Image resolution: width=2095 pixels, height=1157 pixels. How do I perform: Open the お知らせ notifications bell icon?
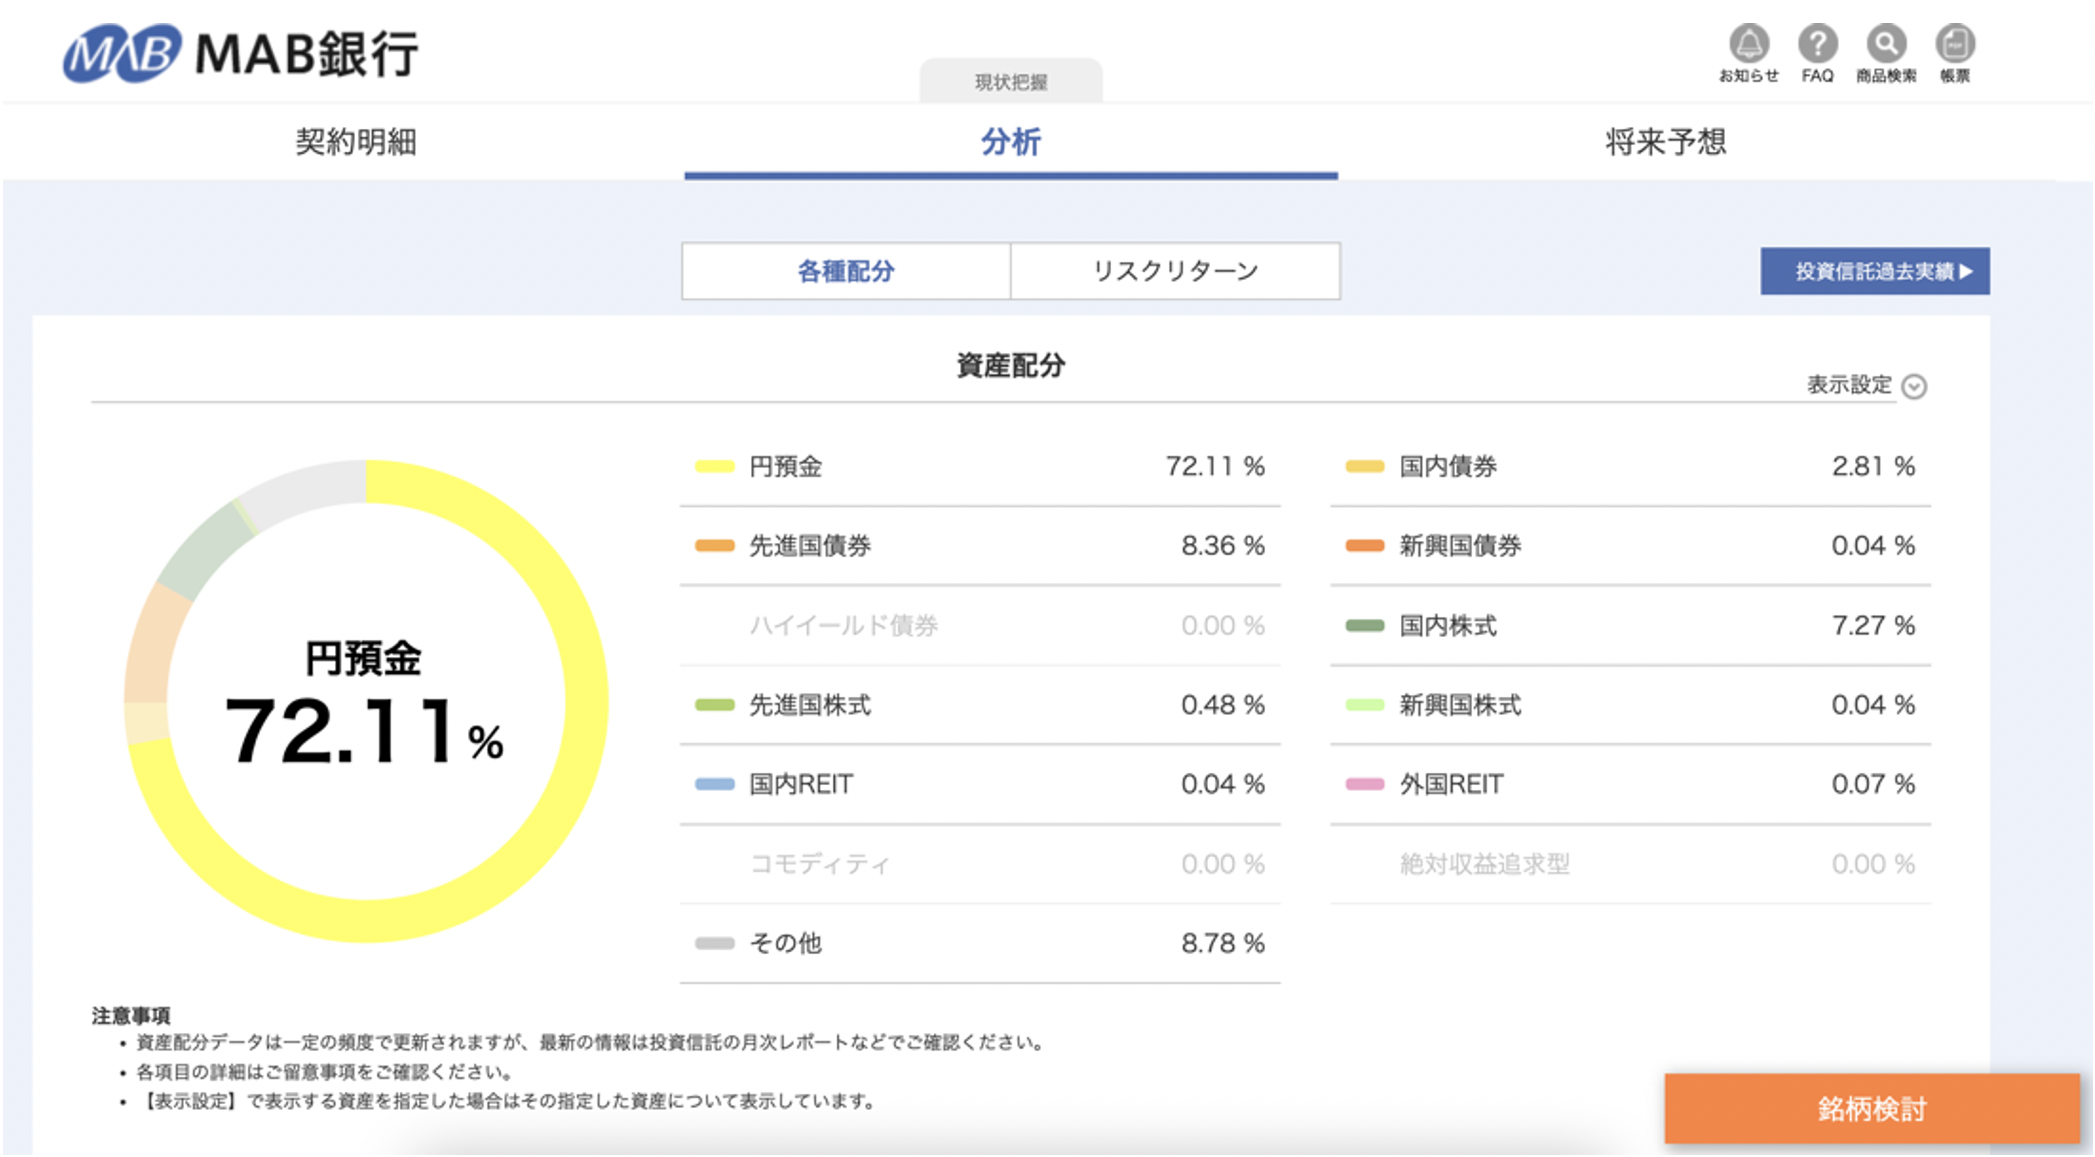click(1748, 45)
